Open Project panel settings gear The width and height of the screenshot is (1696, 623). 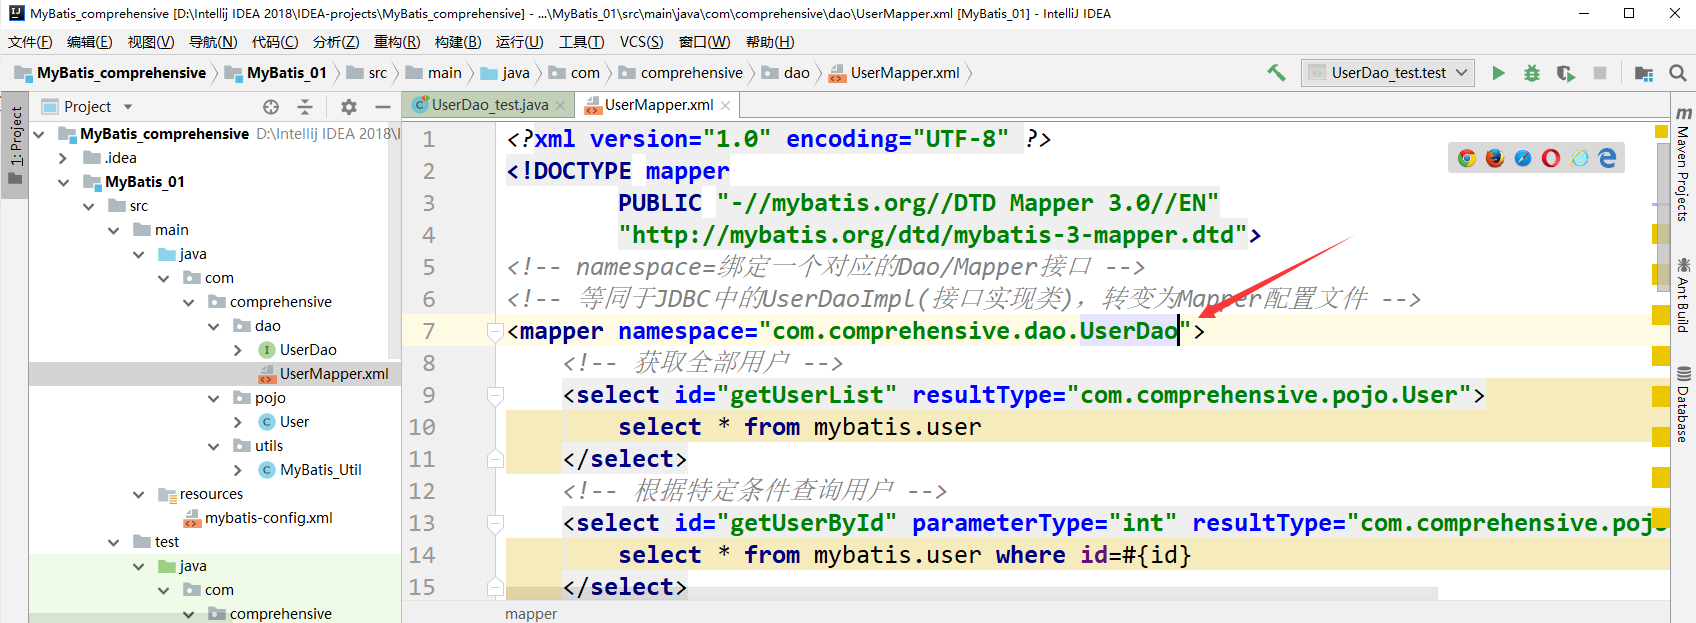point(348,107)
